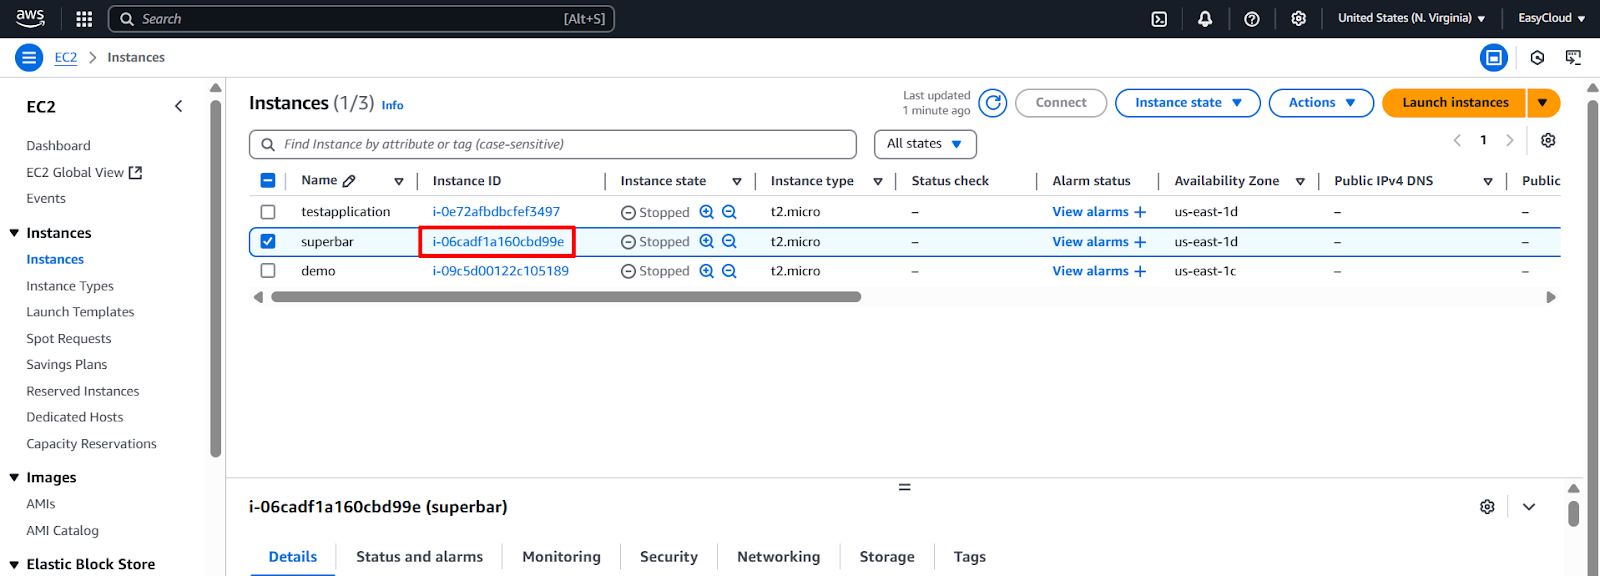Viewport: 1600px width, 576px height.
Task: Click the Connect button
Action: (x=1061, y=103)
